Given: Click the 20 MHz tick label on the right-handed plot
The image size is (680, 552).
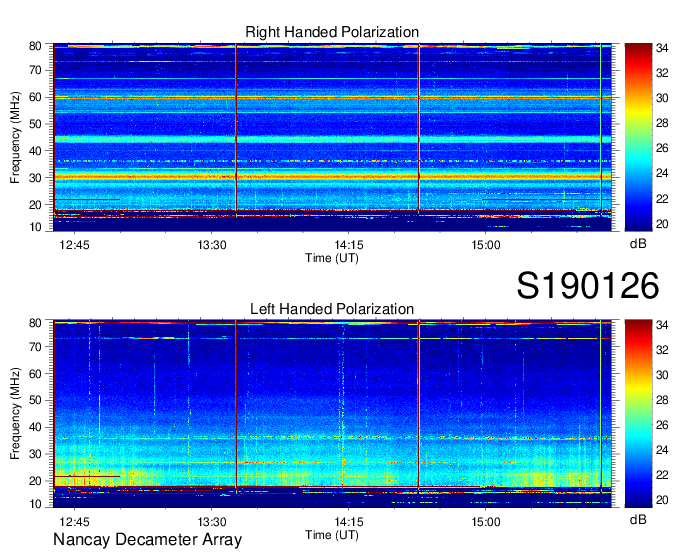Looking at the screenshot, I should coord(35,205).
